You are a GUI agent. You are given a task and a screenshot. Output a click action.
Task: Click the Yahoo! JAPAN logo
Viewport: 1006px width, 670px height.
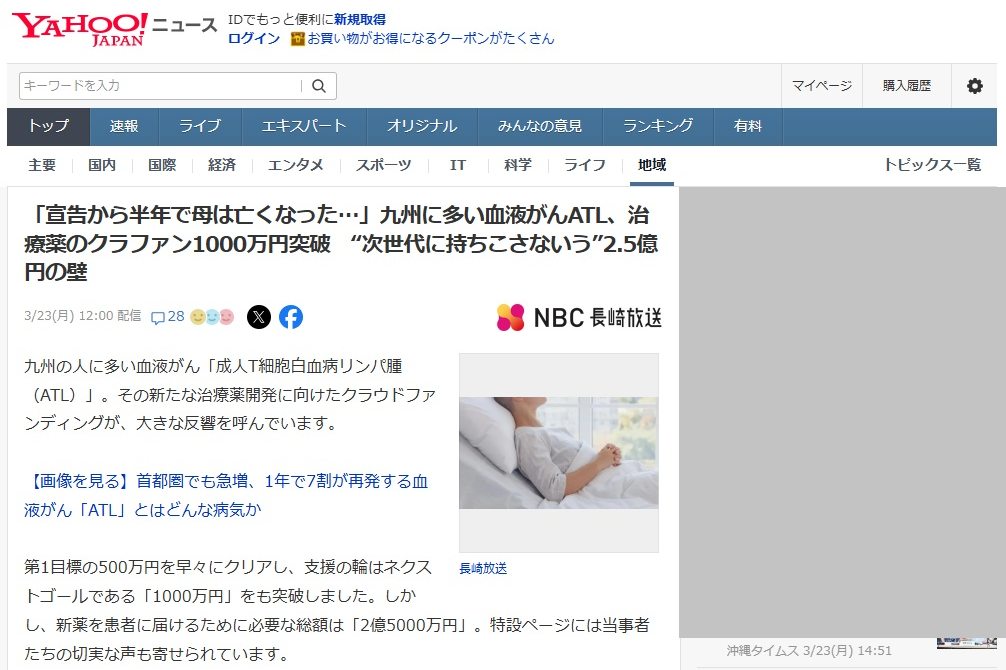80,29
